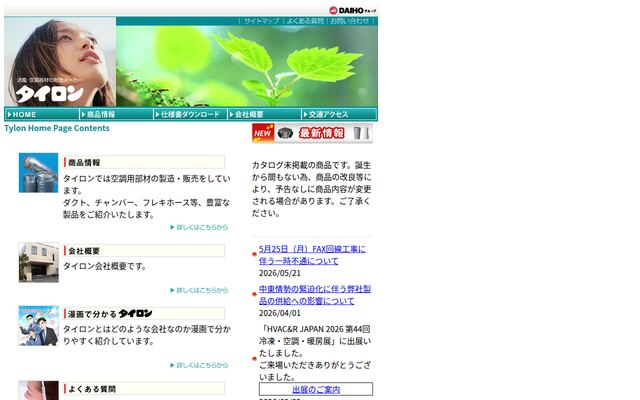The height and width of the screenshot is (400, 640).
Task: Click the 会社概要 section heading
Action: (144, 251)
